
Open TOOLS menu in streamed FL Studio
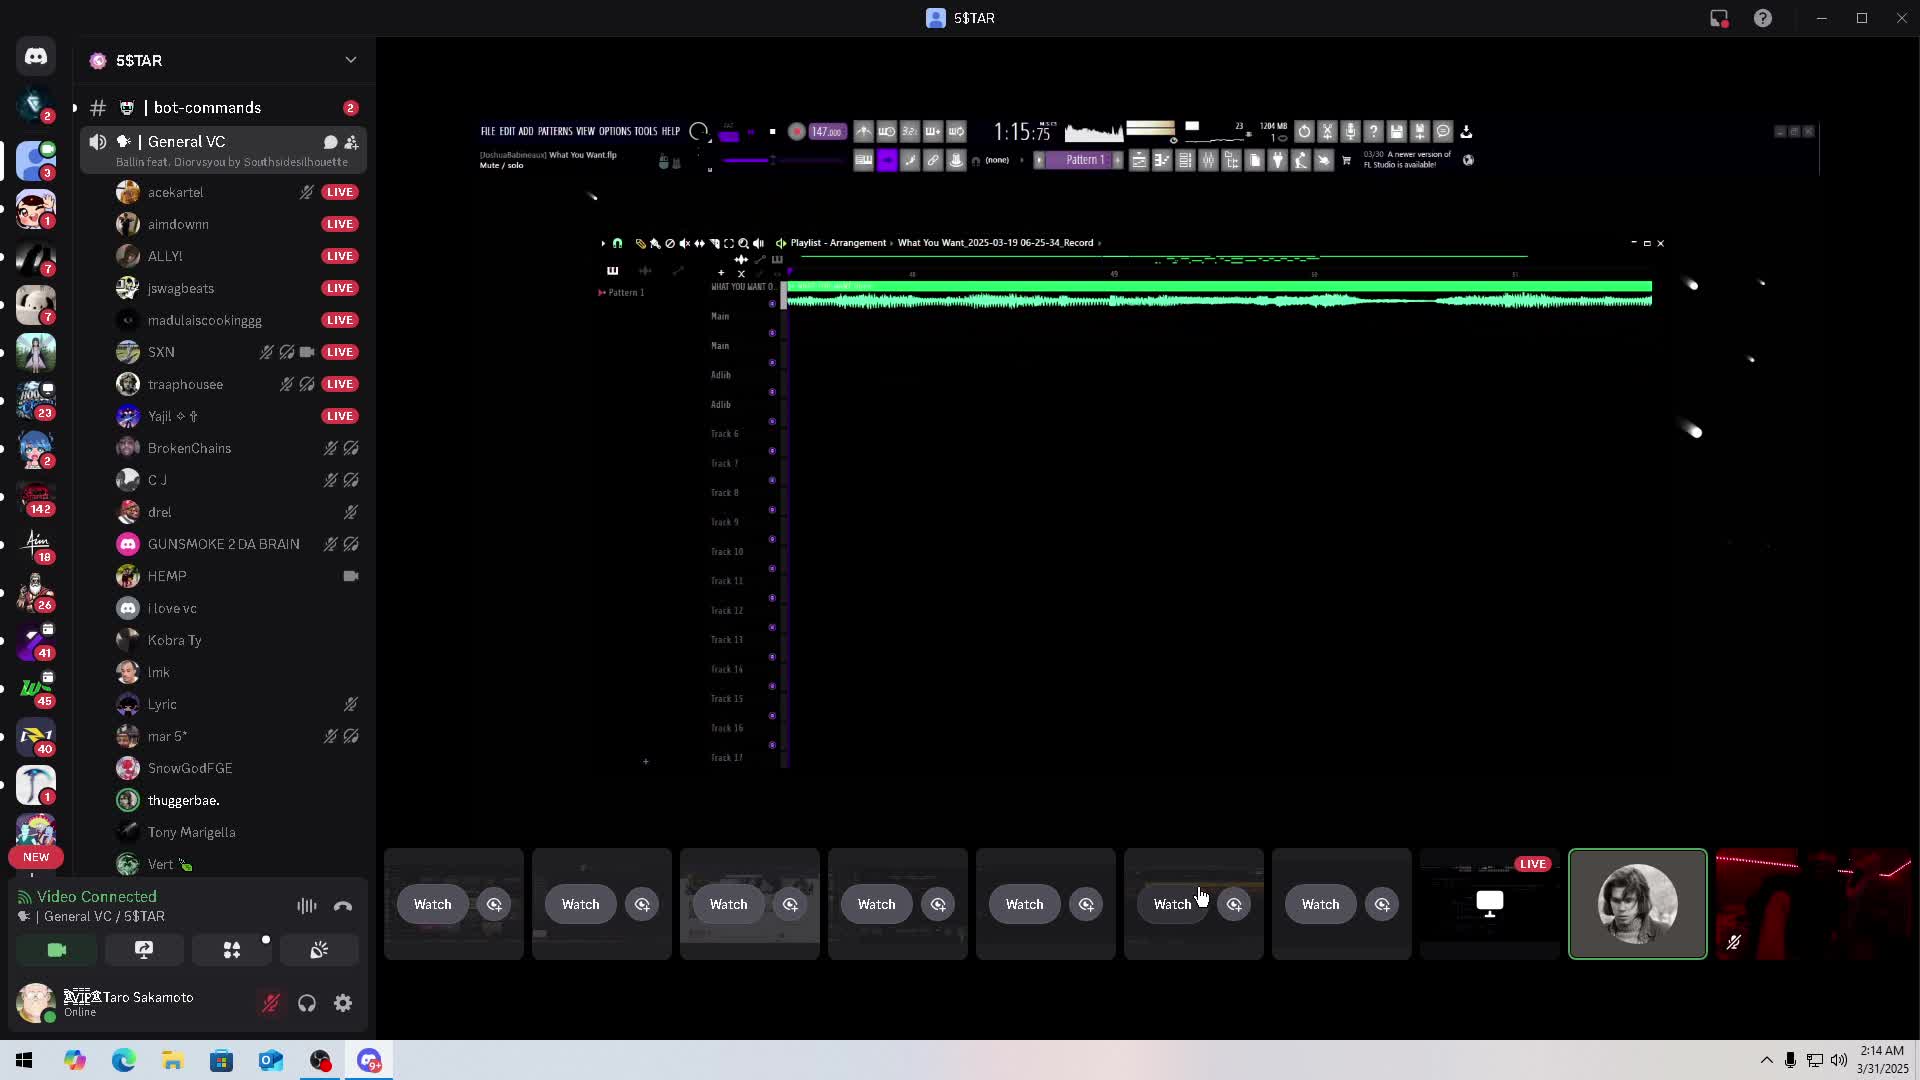tap(646, 131)
